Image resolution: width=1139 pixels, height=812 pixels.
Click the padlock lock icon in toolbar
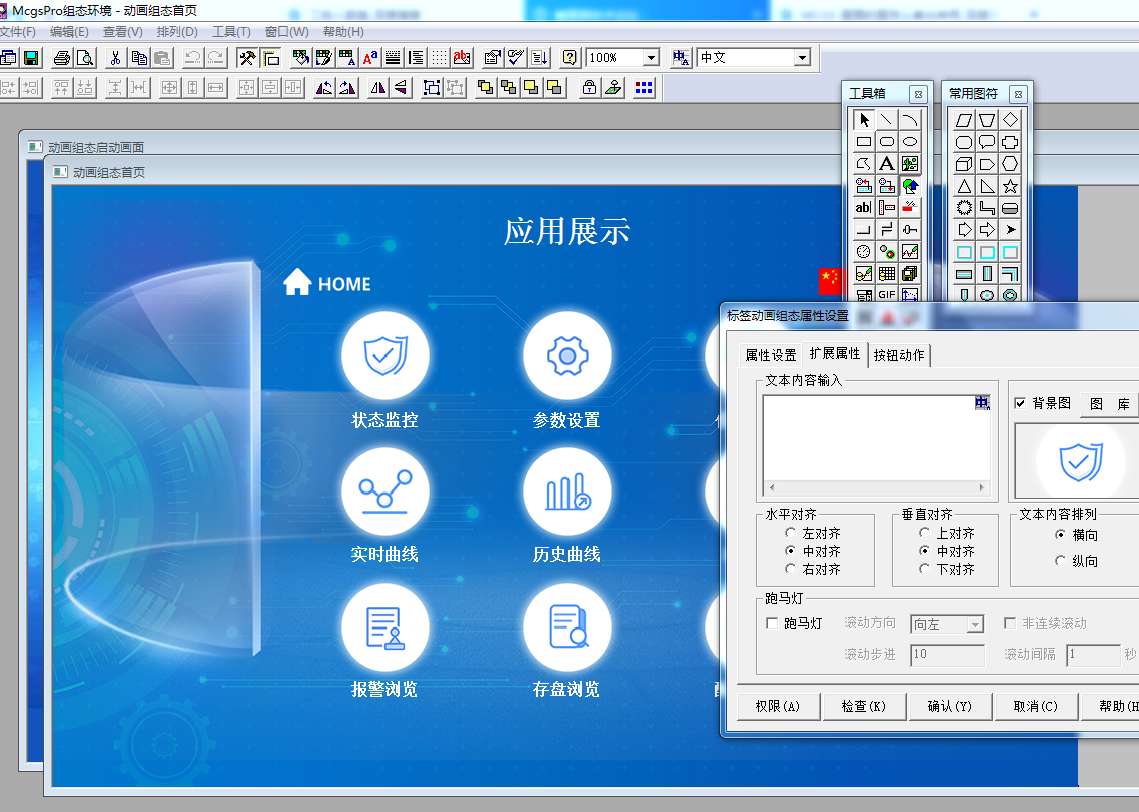point(589,87)
